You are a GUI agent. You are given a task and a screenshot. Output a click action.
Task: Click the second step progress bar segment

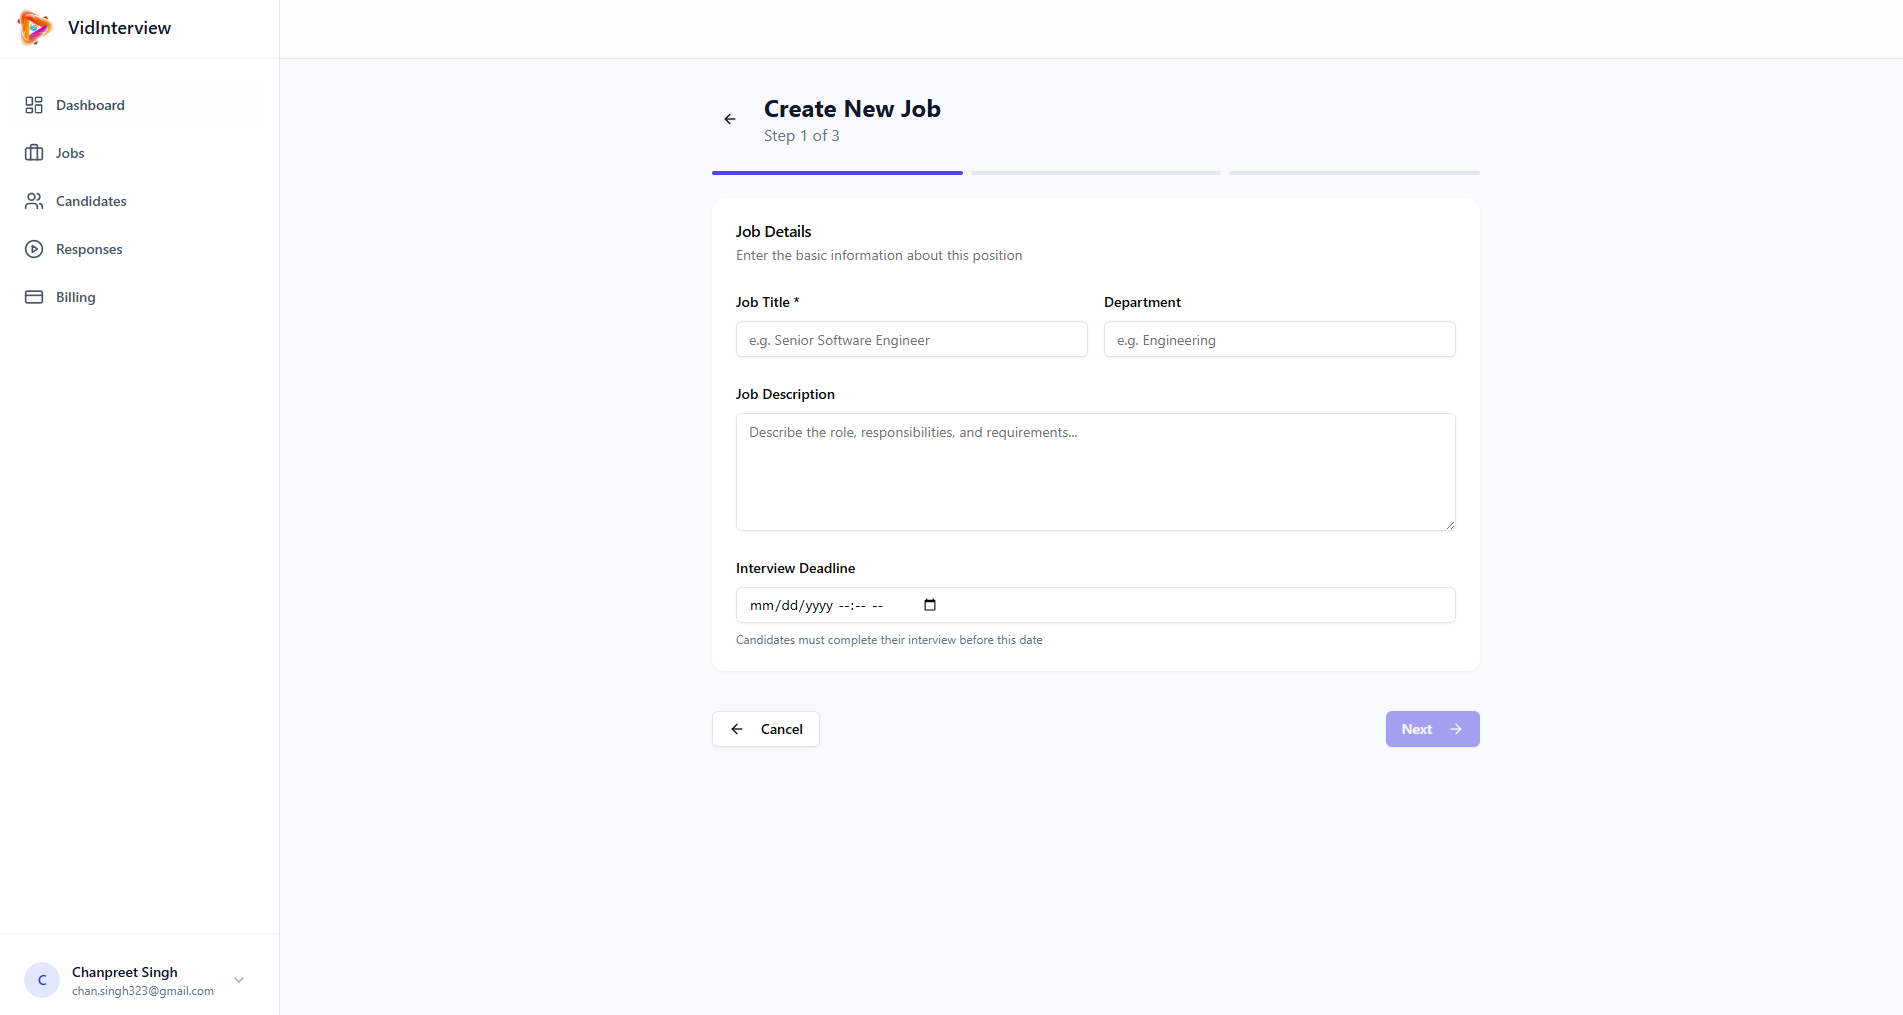1096,173
